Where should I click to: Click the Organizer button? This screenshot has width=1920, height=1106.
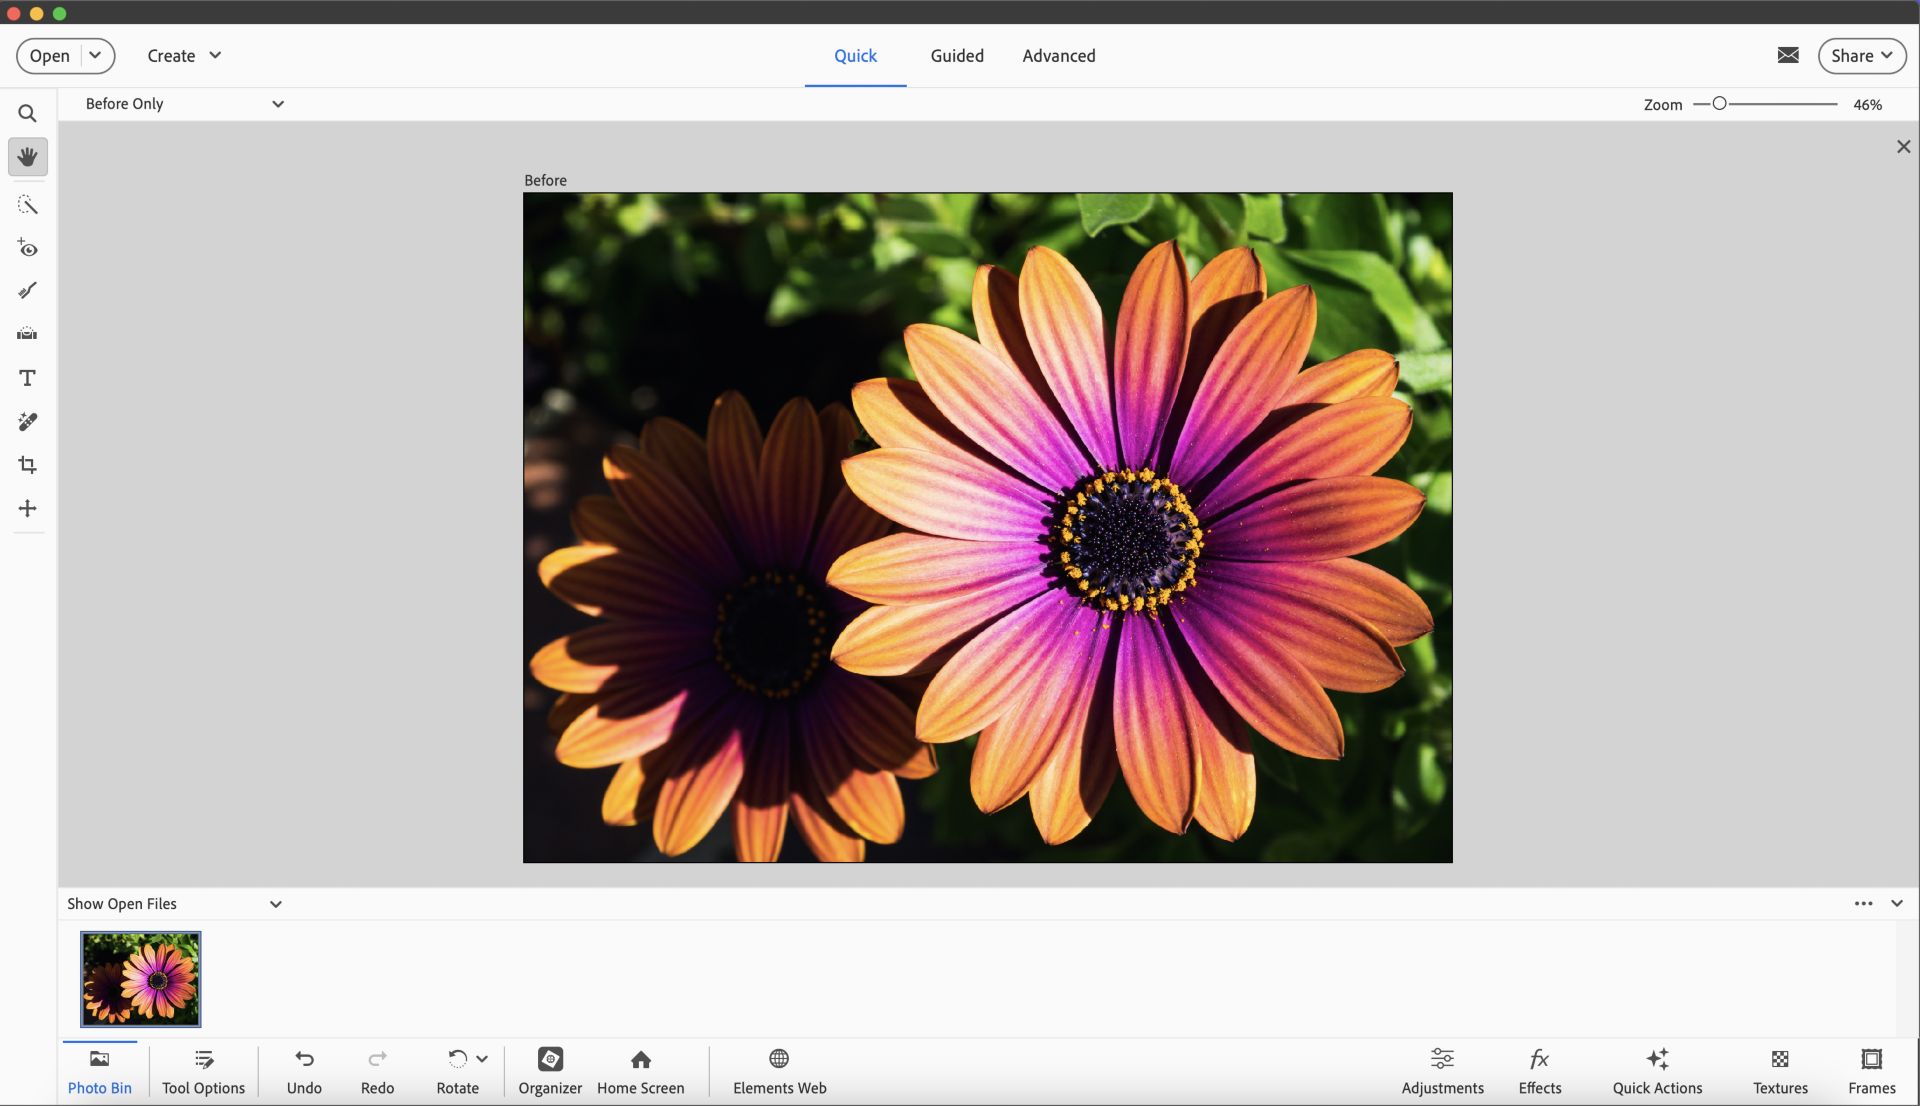coord(550,1071)
